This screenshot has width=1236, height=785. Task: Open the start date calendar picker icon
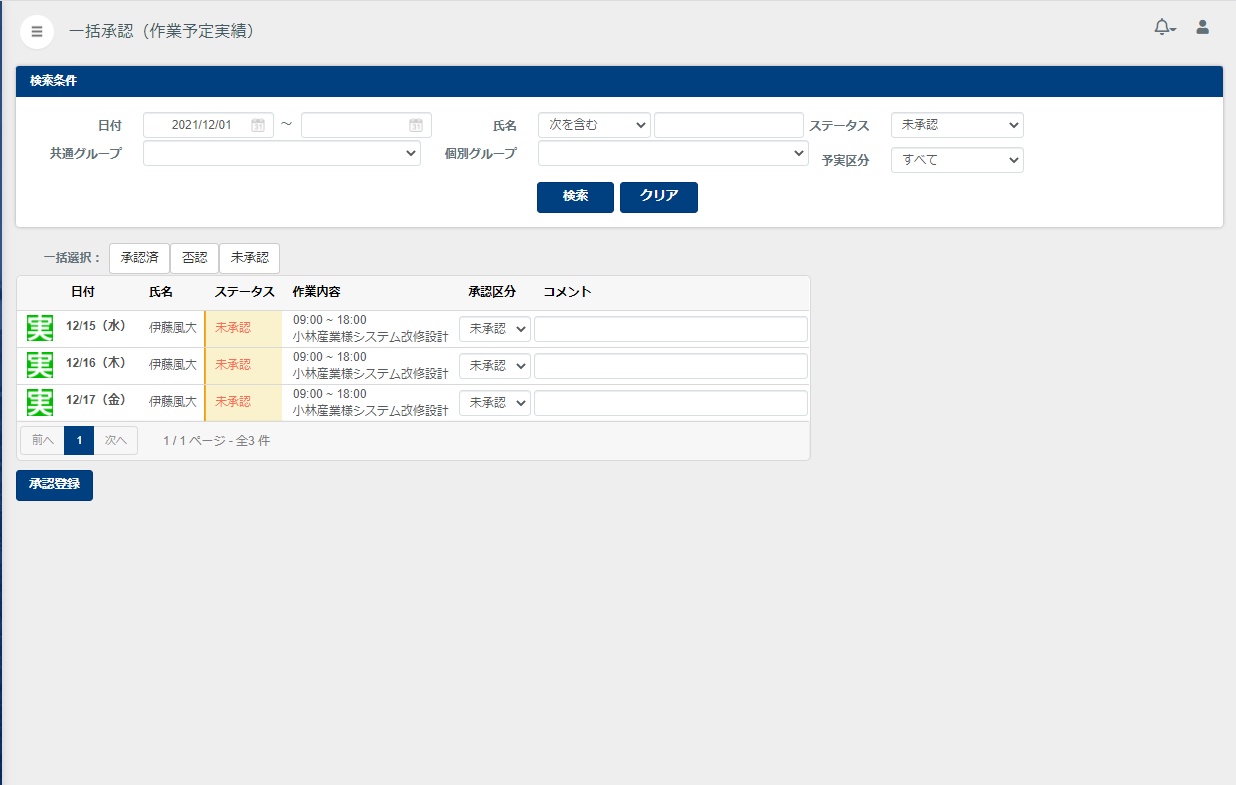pyautogui.click(x=258, y=125)
